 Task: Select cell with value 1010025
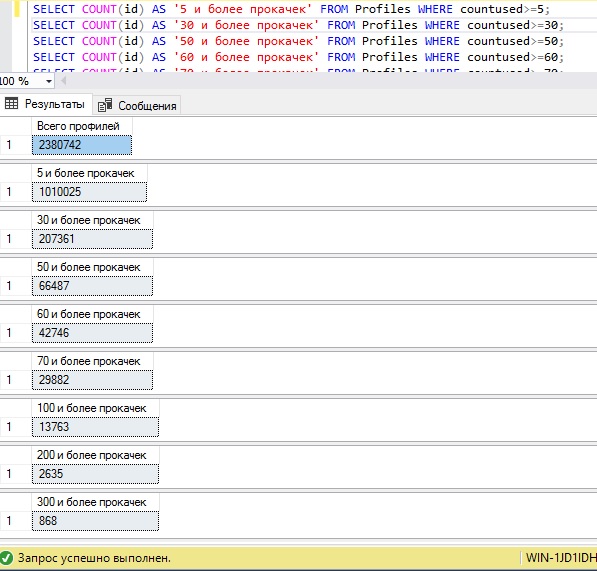point(89,192)
